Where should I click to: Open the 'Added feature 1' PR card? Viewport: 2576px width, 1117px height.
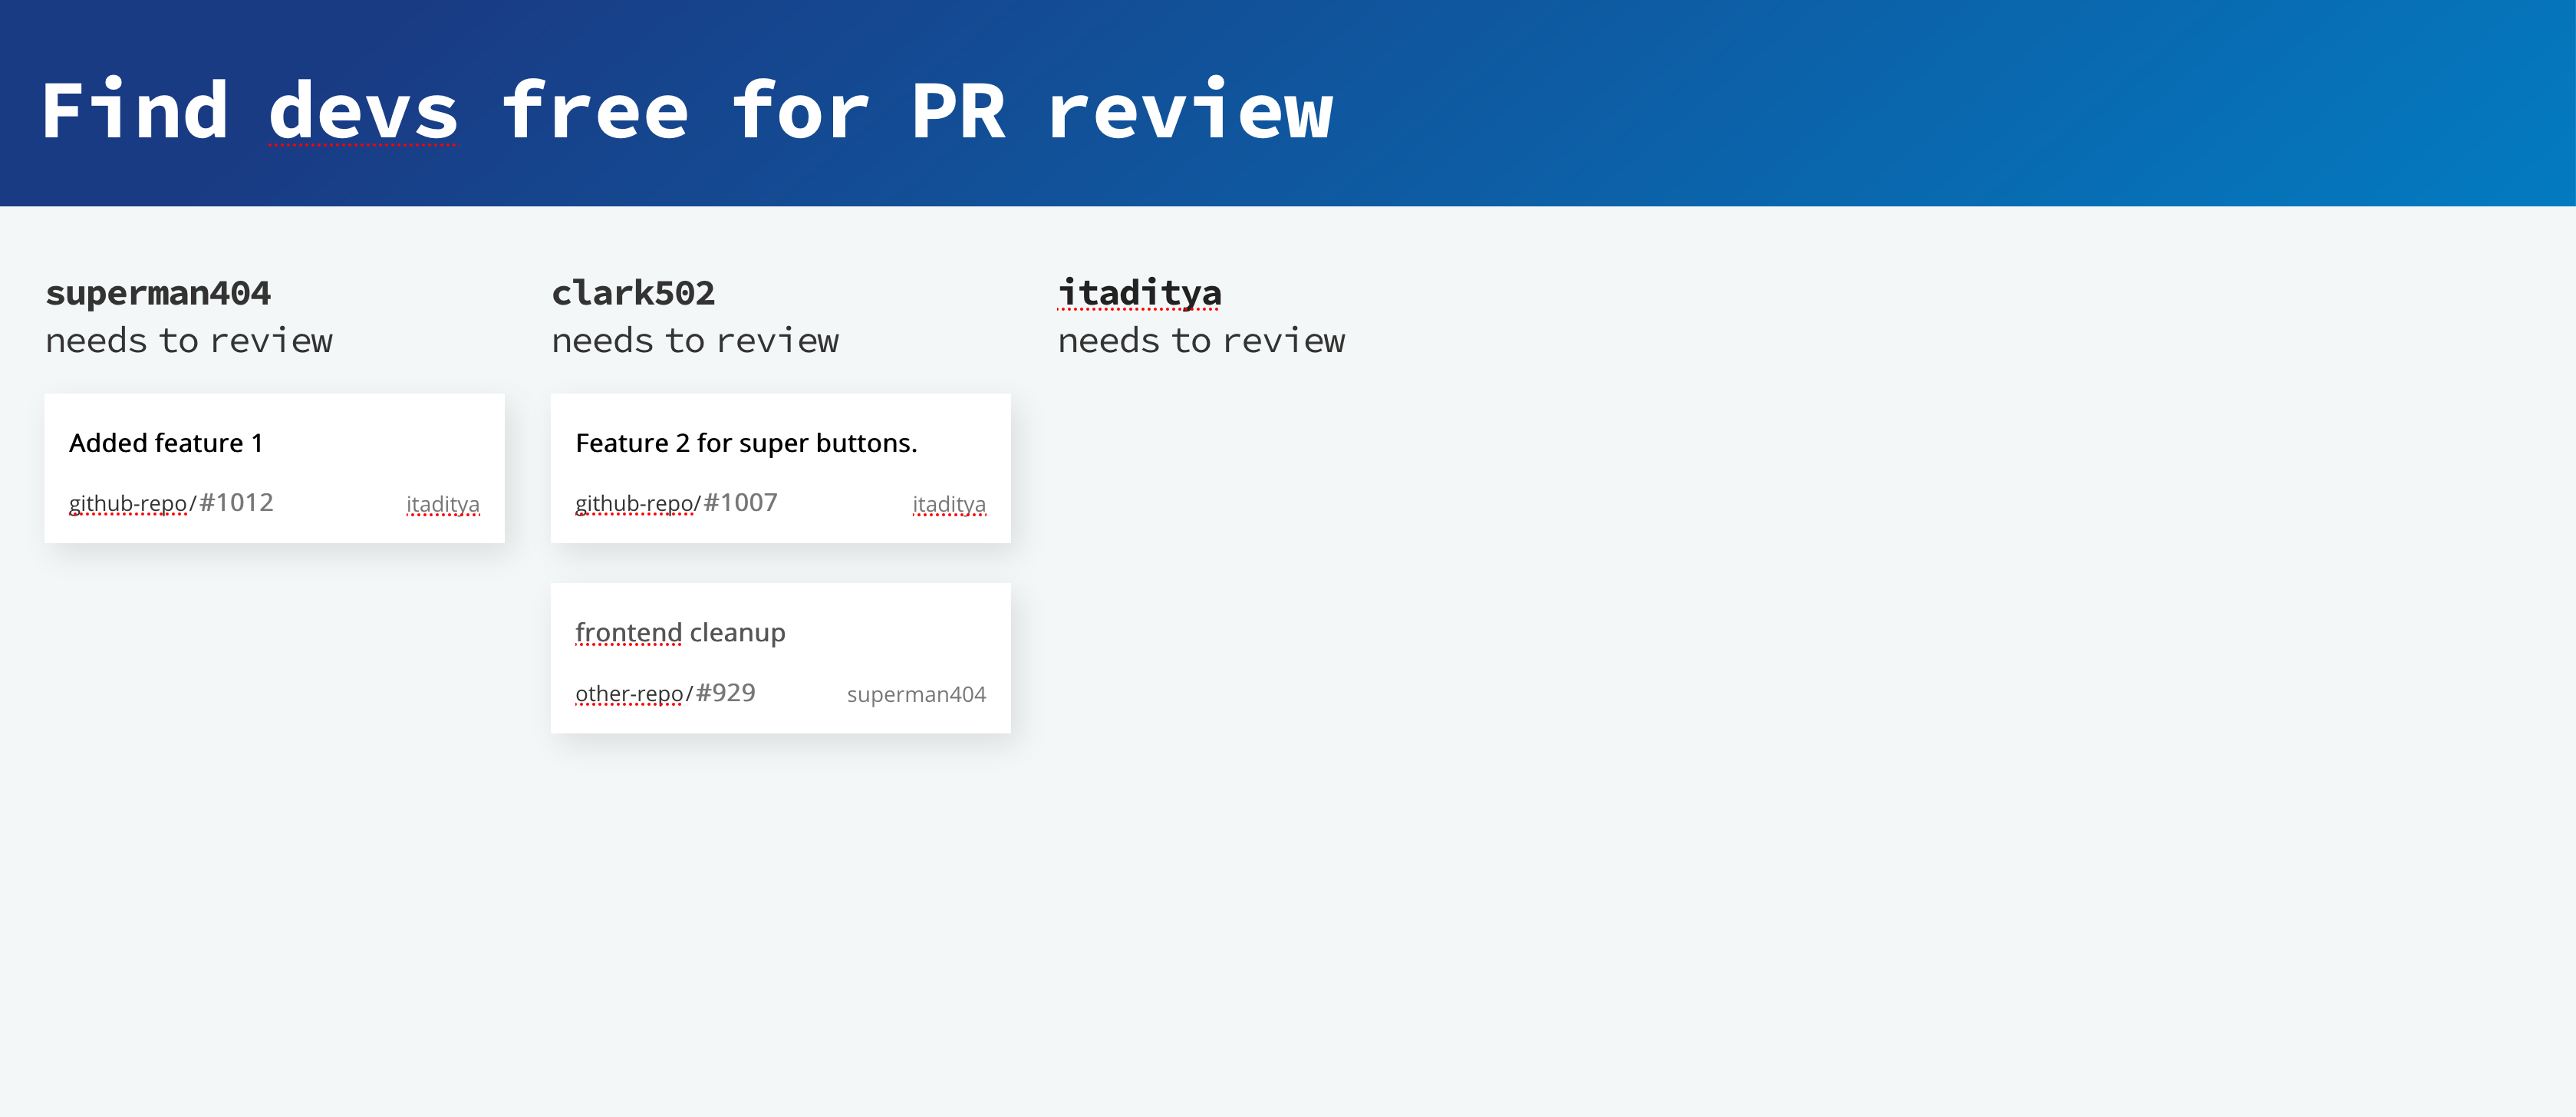click(x=274, y=471)
